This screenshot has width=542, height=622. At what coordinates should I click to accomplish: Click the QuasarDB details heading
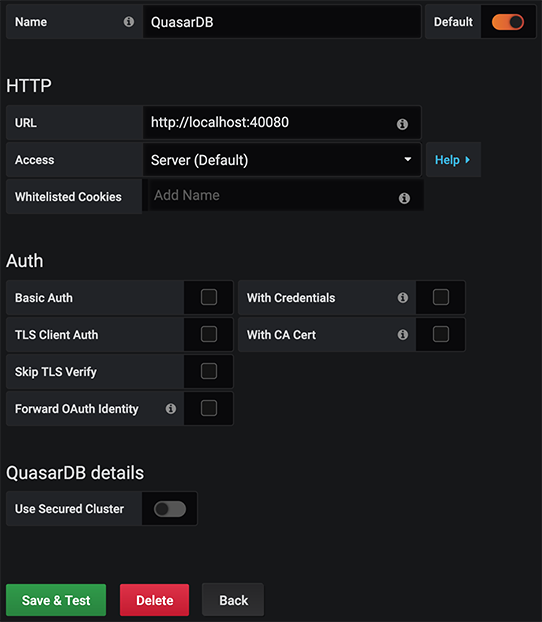click(75, 473)
